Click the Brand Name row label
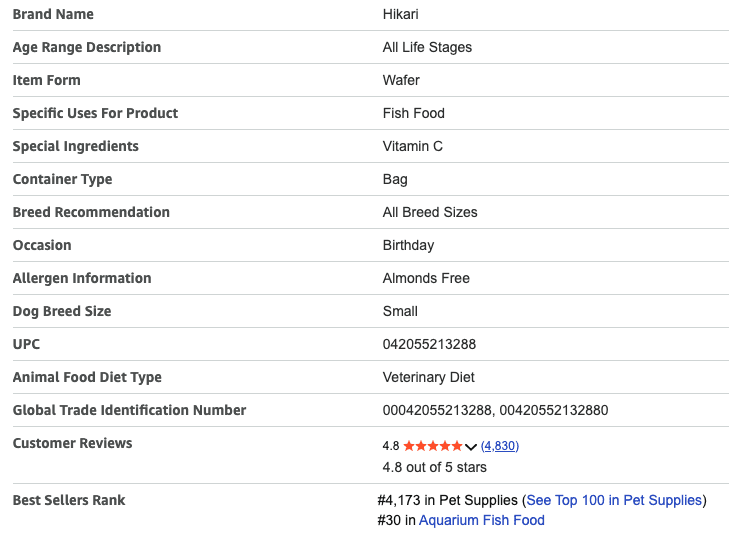This screenshot has width=733, height=535. tap(53, 14)
